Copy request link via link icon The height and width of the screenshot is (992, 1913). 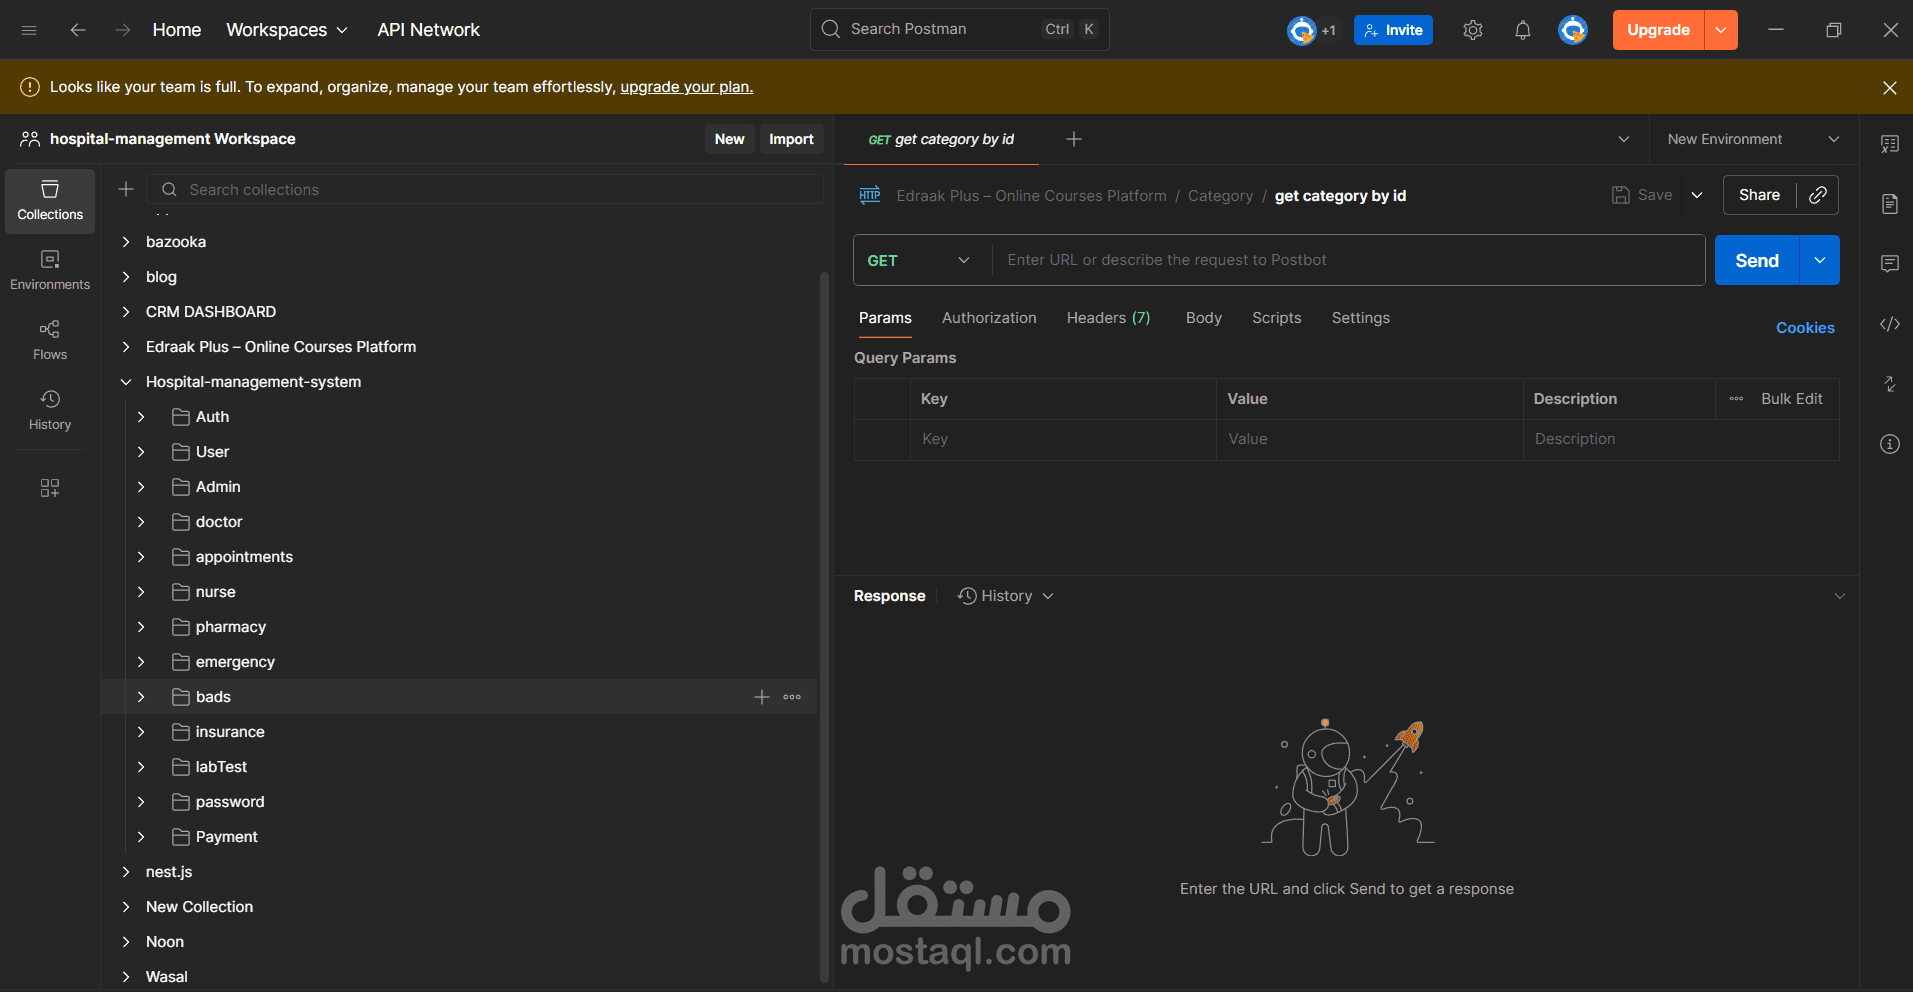tap(1818, 195)
